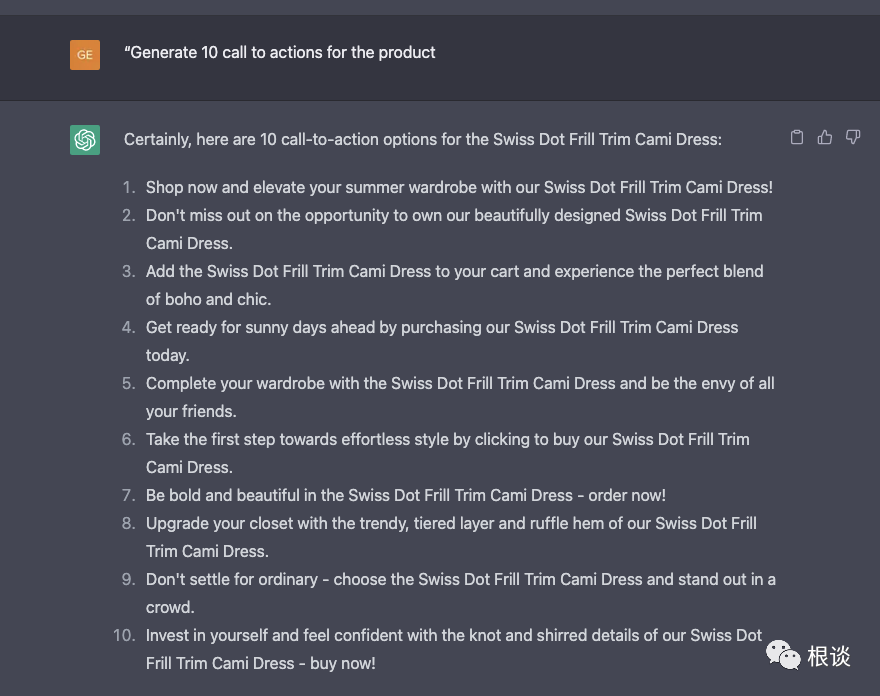Click the orange GE user avatar

(85, 54)
